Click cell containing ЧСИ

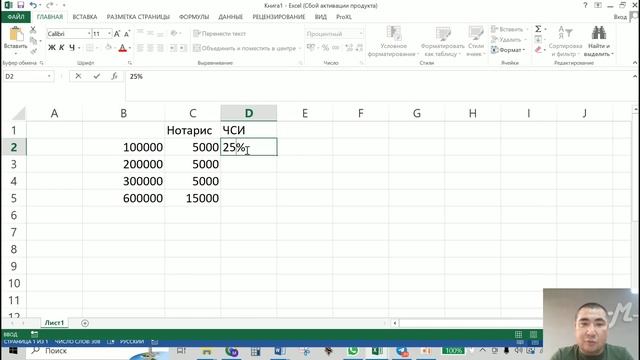(x=249, y=130)
